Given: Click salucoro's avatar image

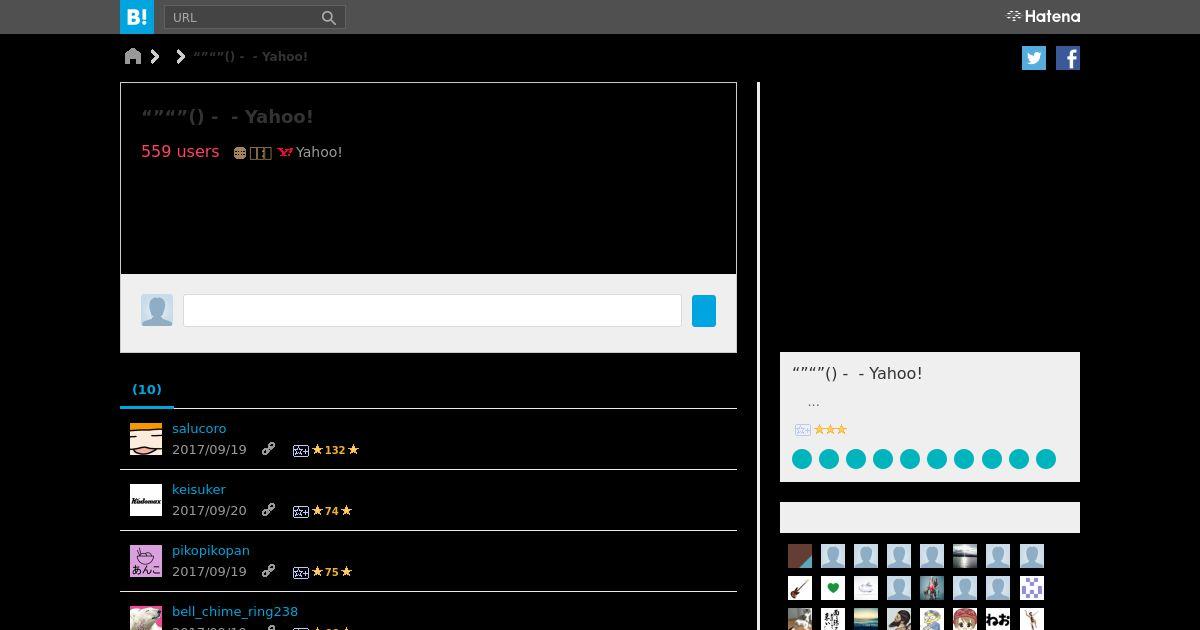Looking at the screenshot, I should [x=146, y=439].
